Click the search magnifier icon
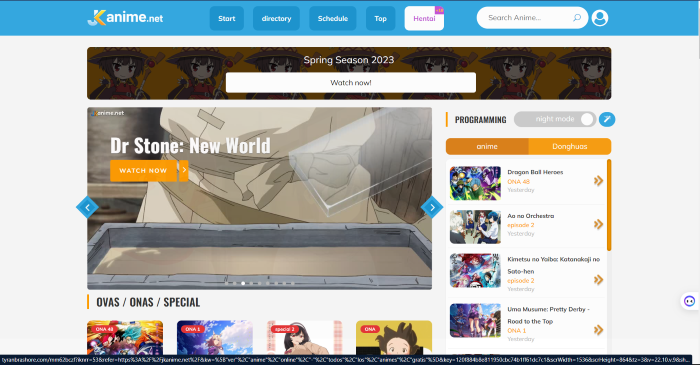700x365 pixels. 577,18
